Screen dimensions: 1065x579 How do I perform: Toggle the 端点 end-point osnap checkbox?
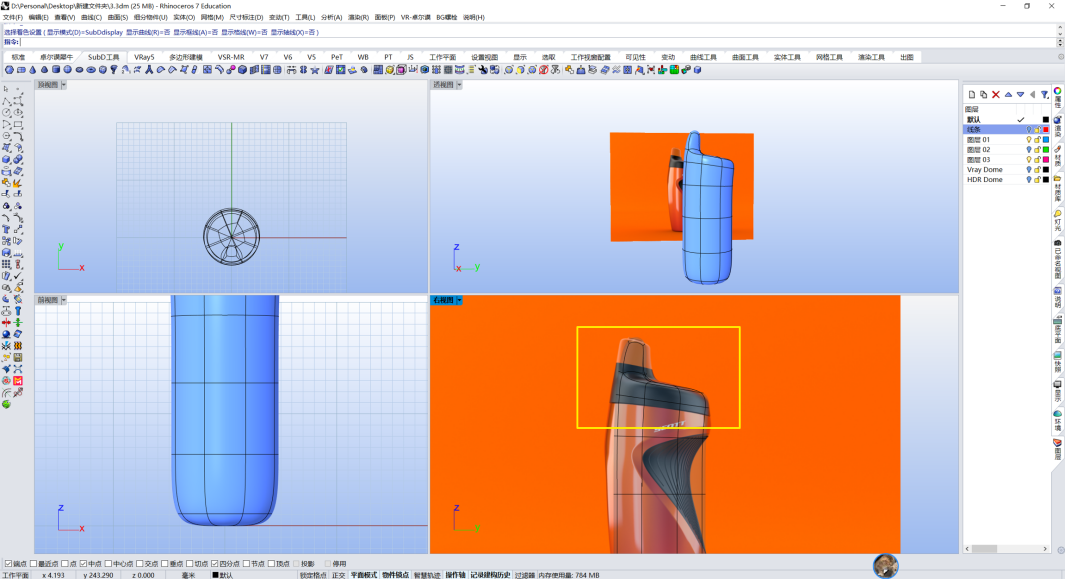click(x=8, y=564)
